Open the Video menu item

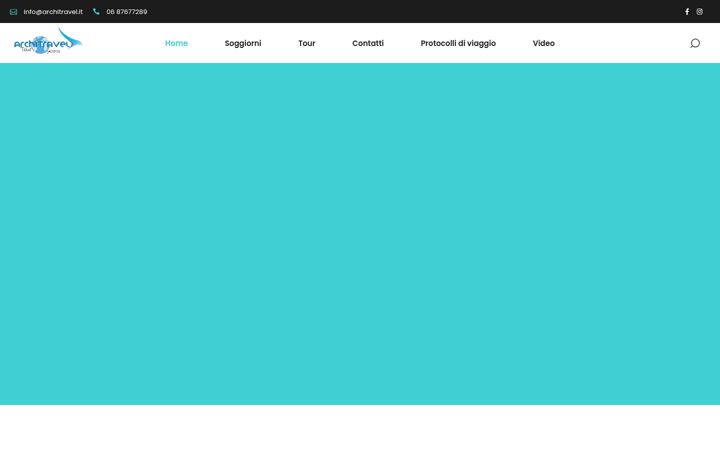pos(544,43)
